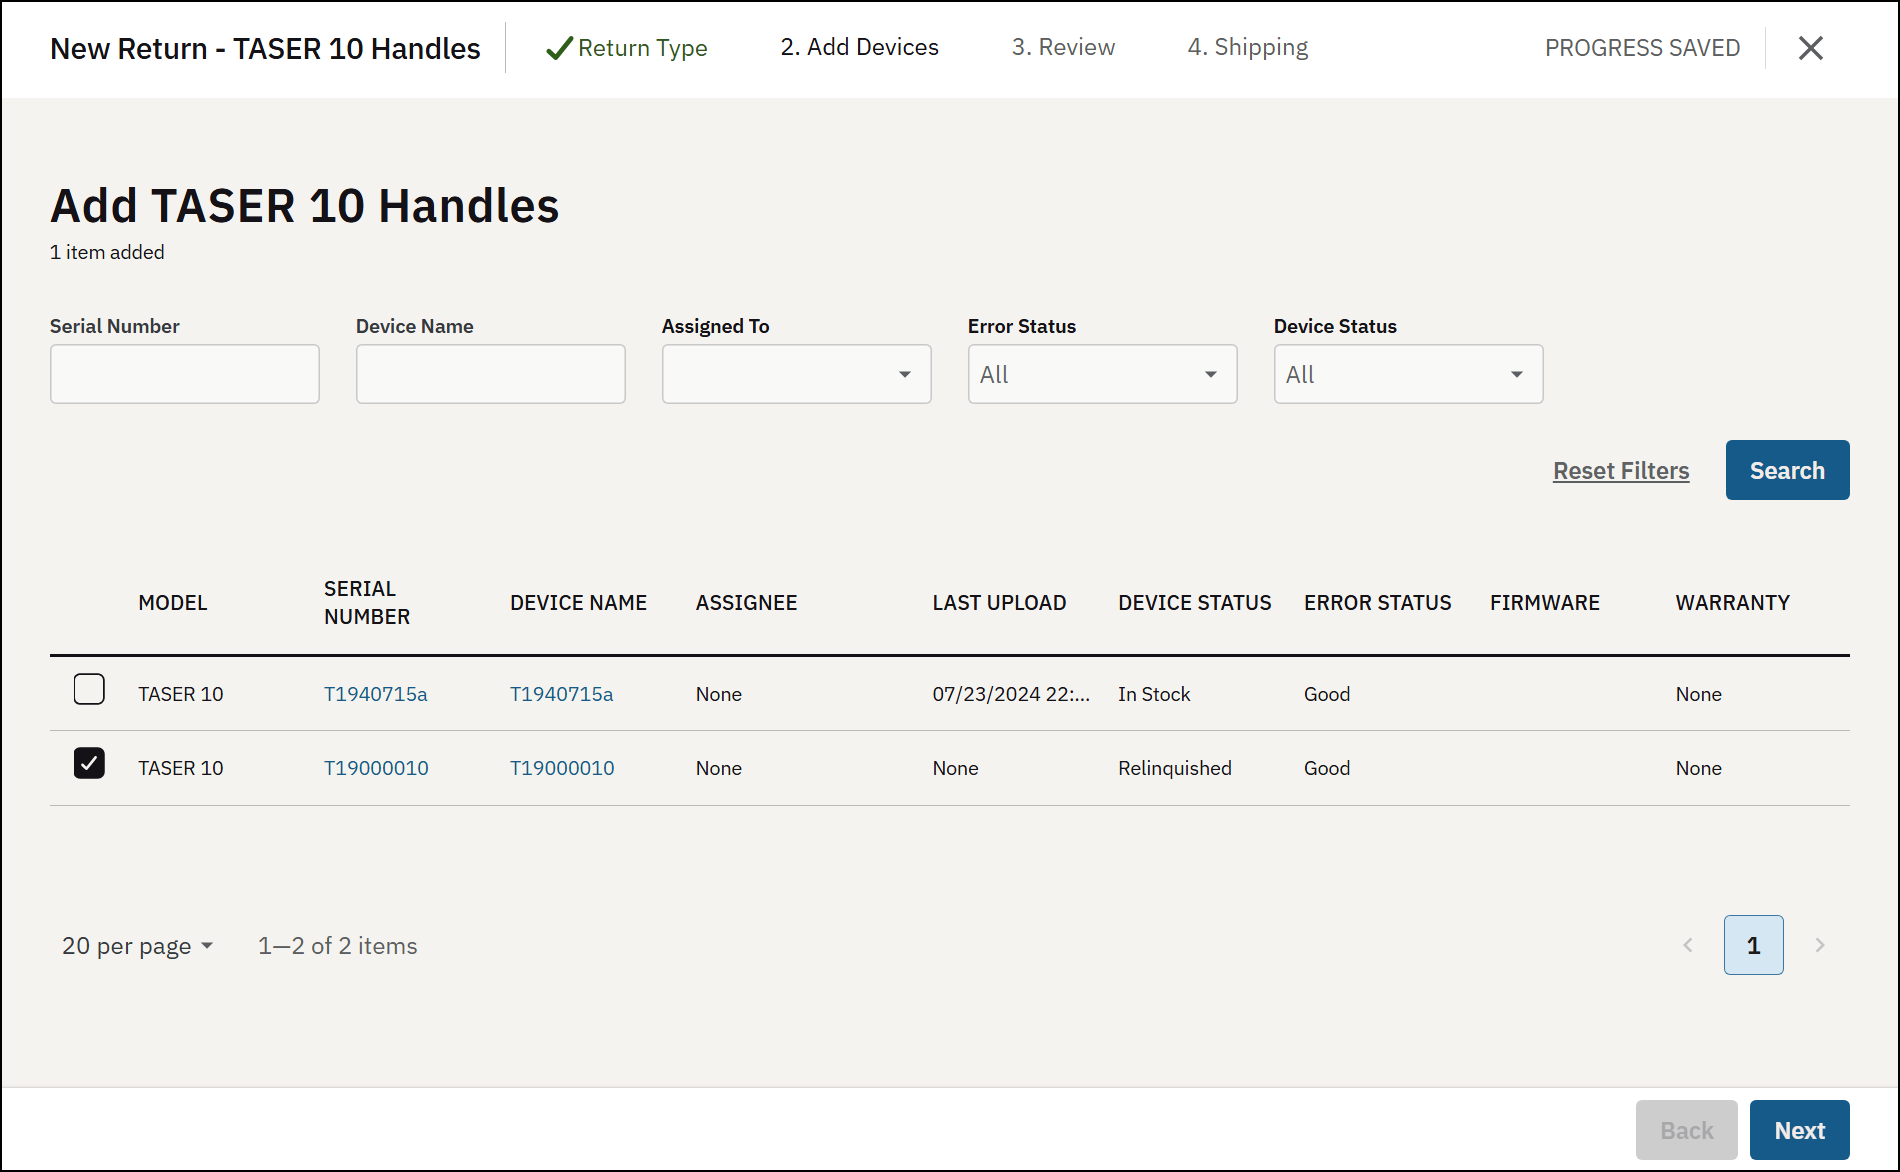Click the Return Type checkmark icon

[x=559, y=48]
